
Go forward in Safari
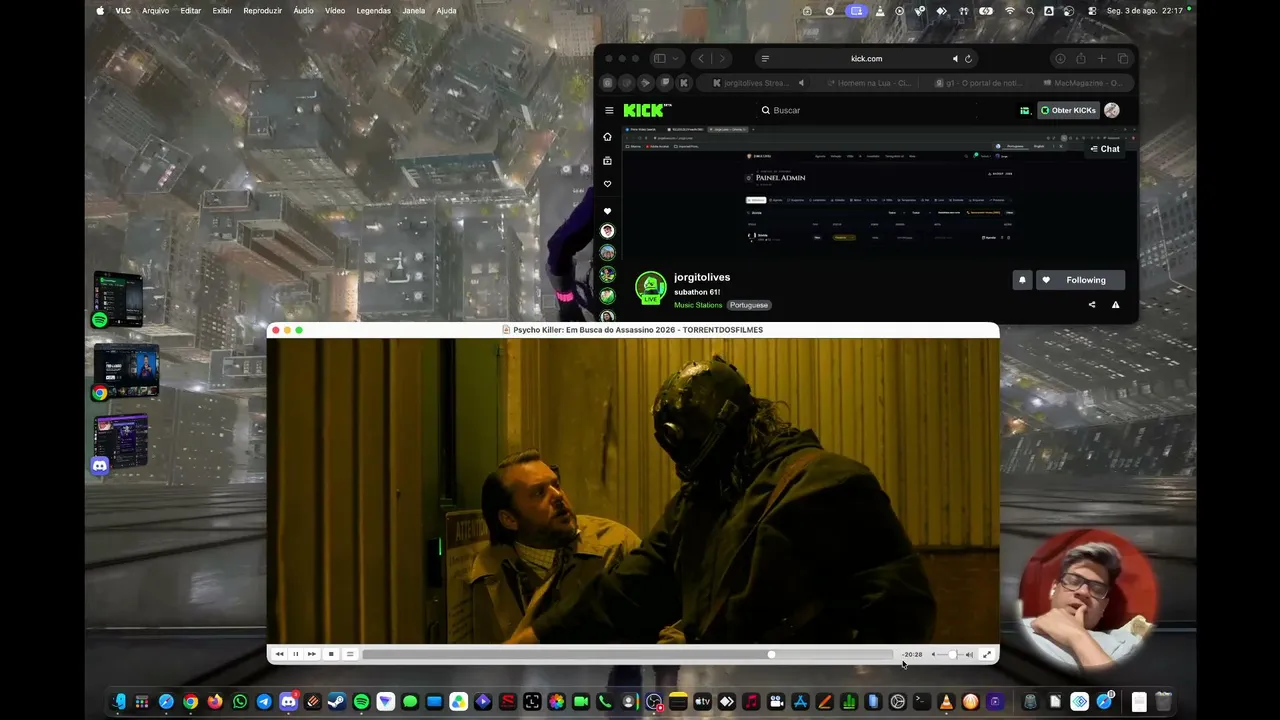[x=722, y=59]
